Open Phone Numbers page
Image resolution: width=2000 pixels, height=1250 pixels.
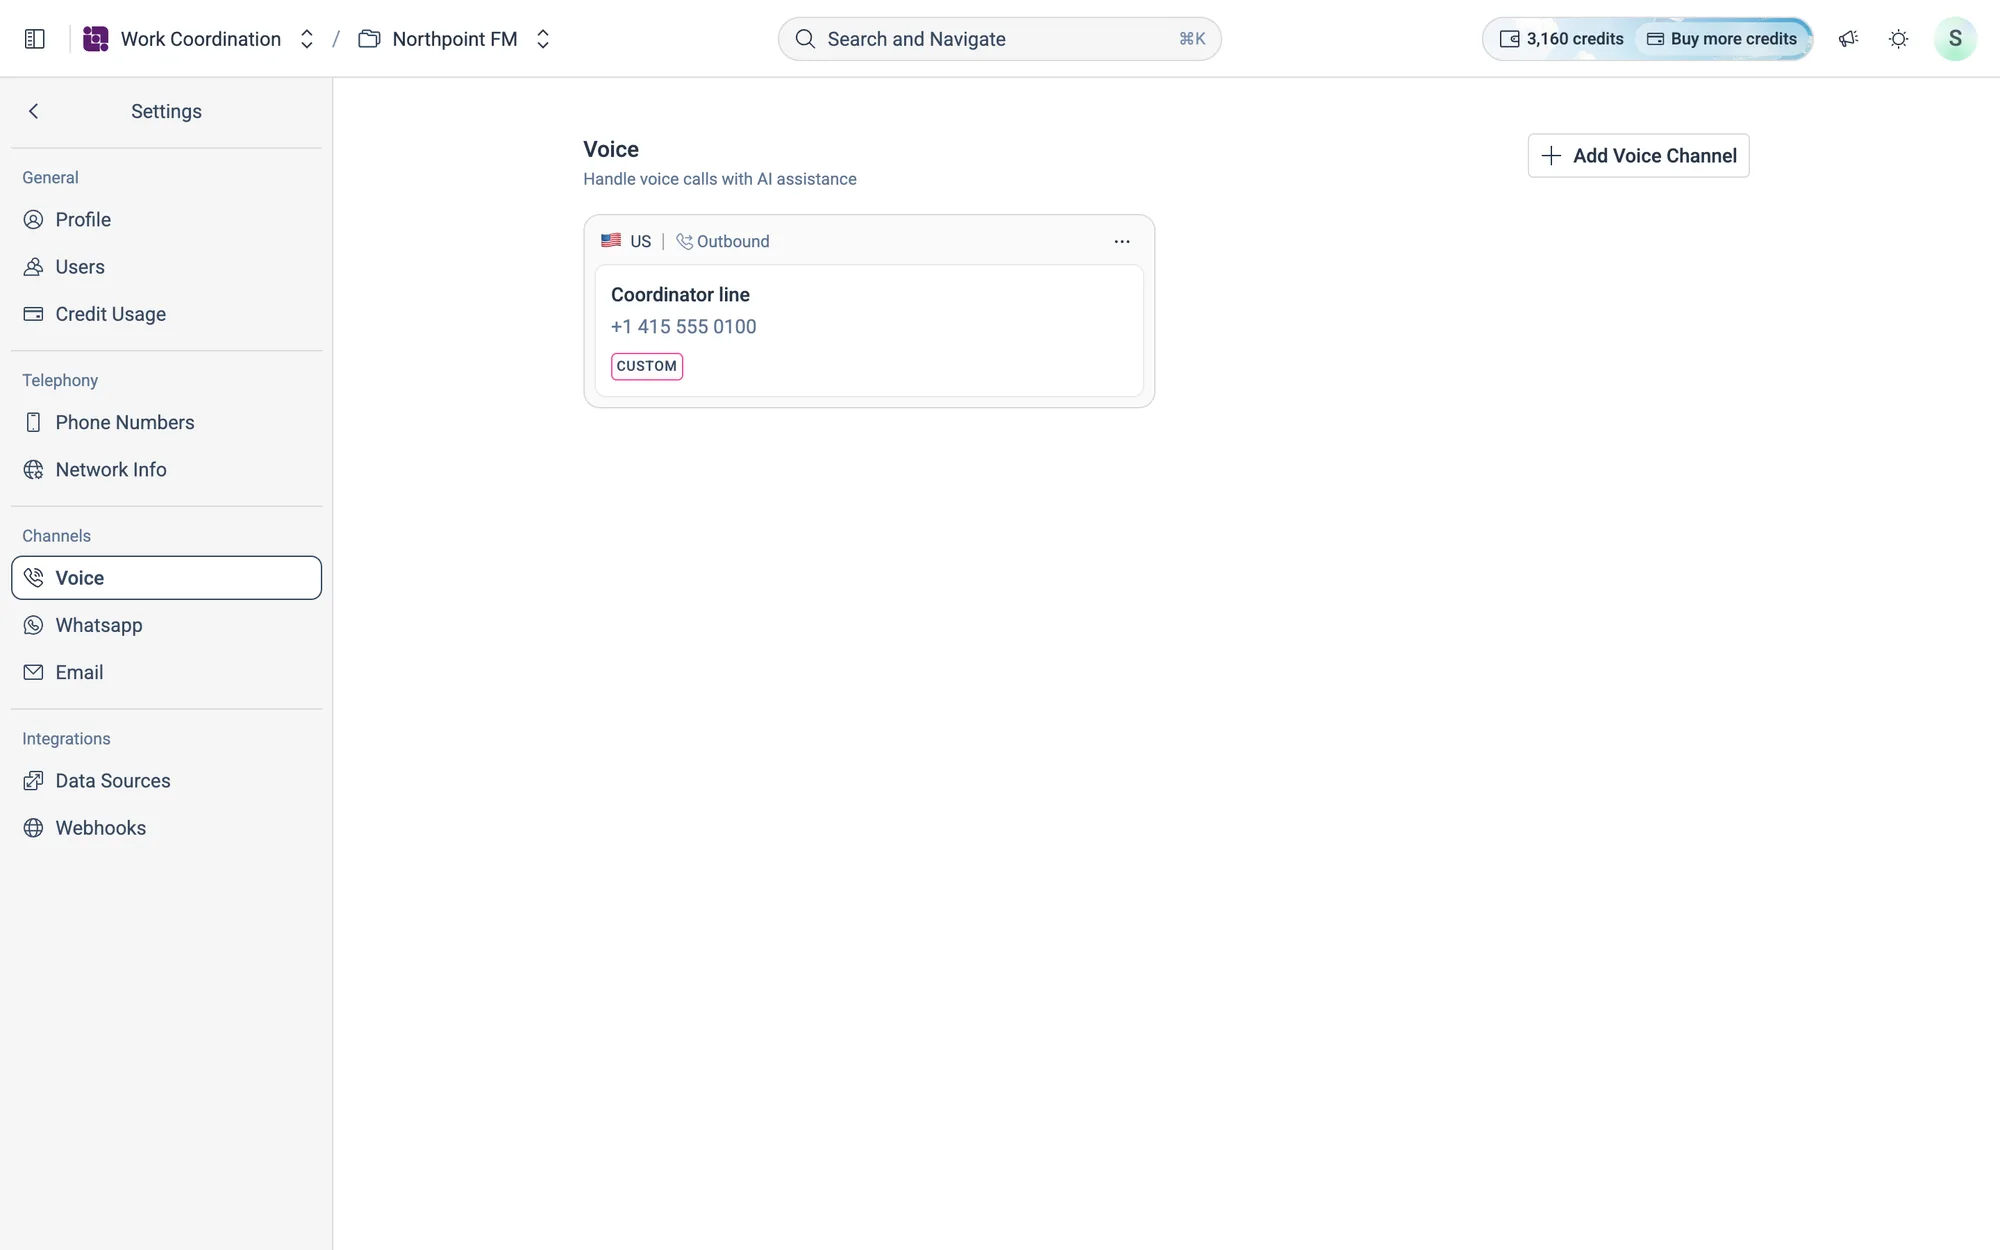pos(167,423)
